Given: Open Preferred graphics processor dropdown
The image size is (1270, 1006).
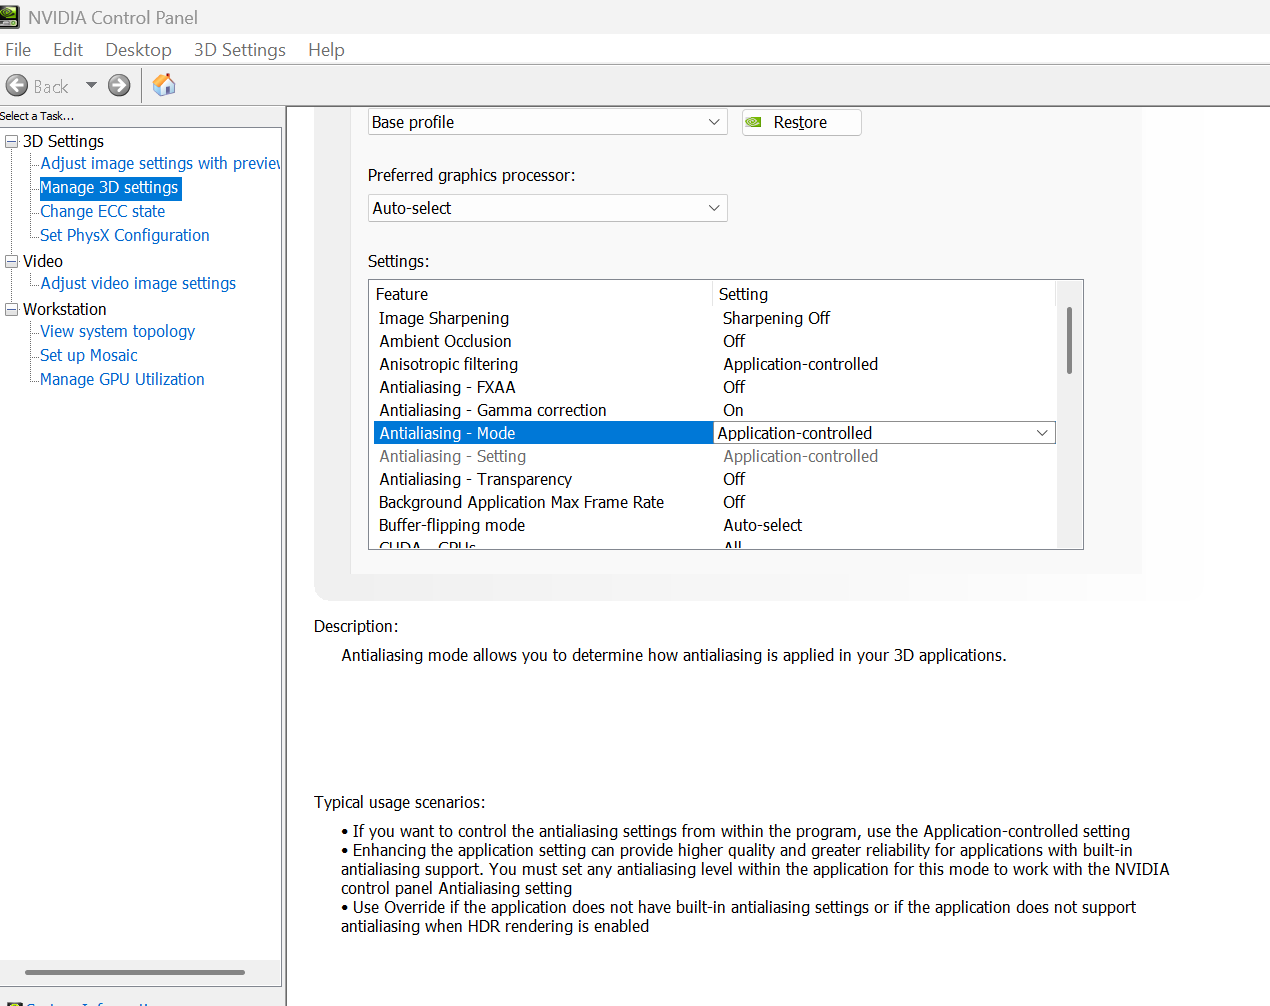Looking at the screenshot, I should pos(547,208).
